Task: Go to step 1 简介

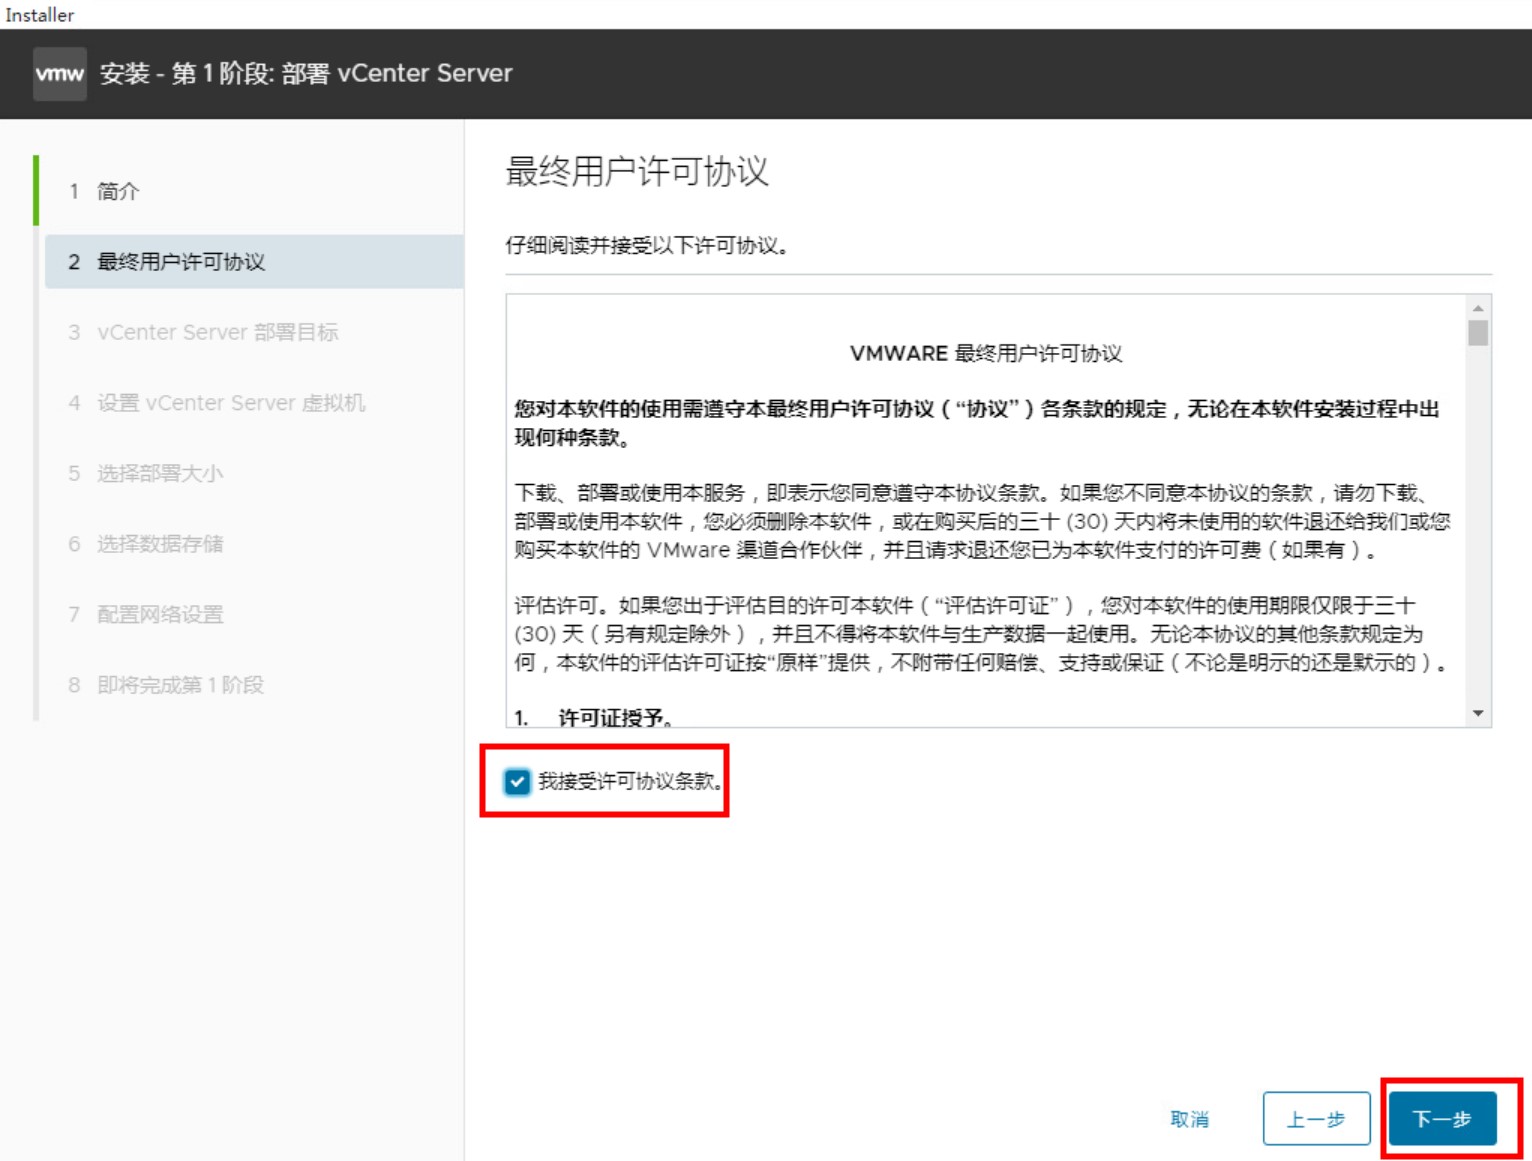Action: [118, 191]
